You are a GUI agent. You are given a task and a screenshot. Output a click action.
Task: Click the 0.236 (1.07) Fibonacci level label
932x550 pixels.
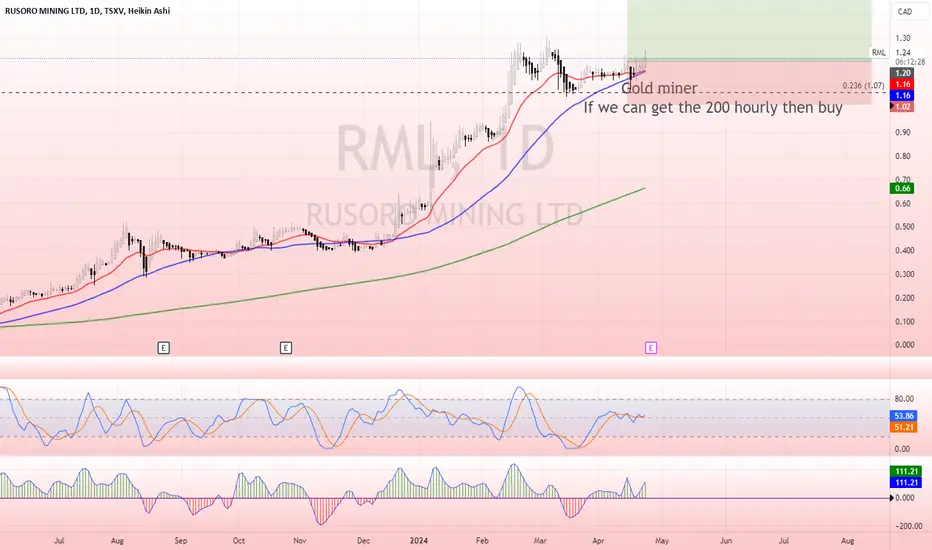tap(863, 86)
